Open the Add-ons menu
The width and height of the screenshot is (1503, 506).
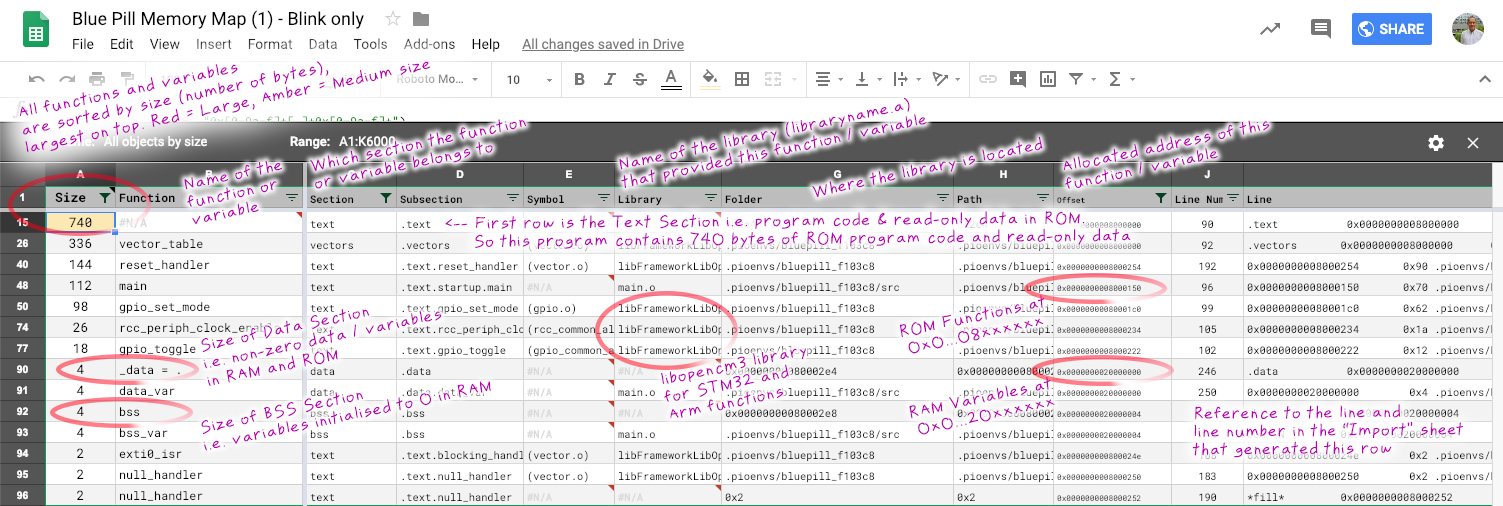[x=429, y=44]
